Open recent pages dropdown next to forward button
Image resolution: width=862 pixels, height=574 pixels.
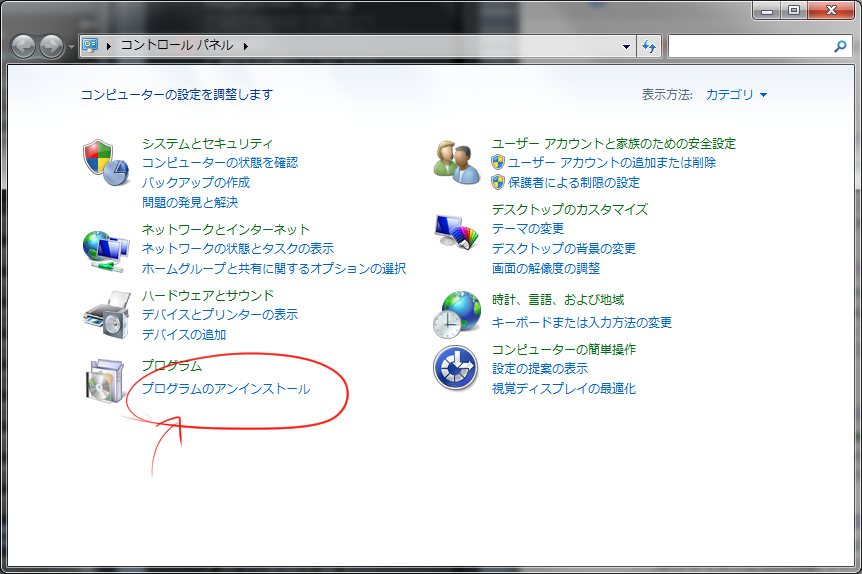pyautogui.click(x=71, y=47)
